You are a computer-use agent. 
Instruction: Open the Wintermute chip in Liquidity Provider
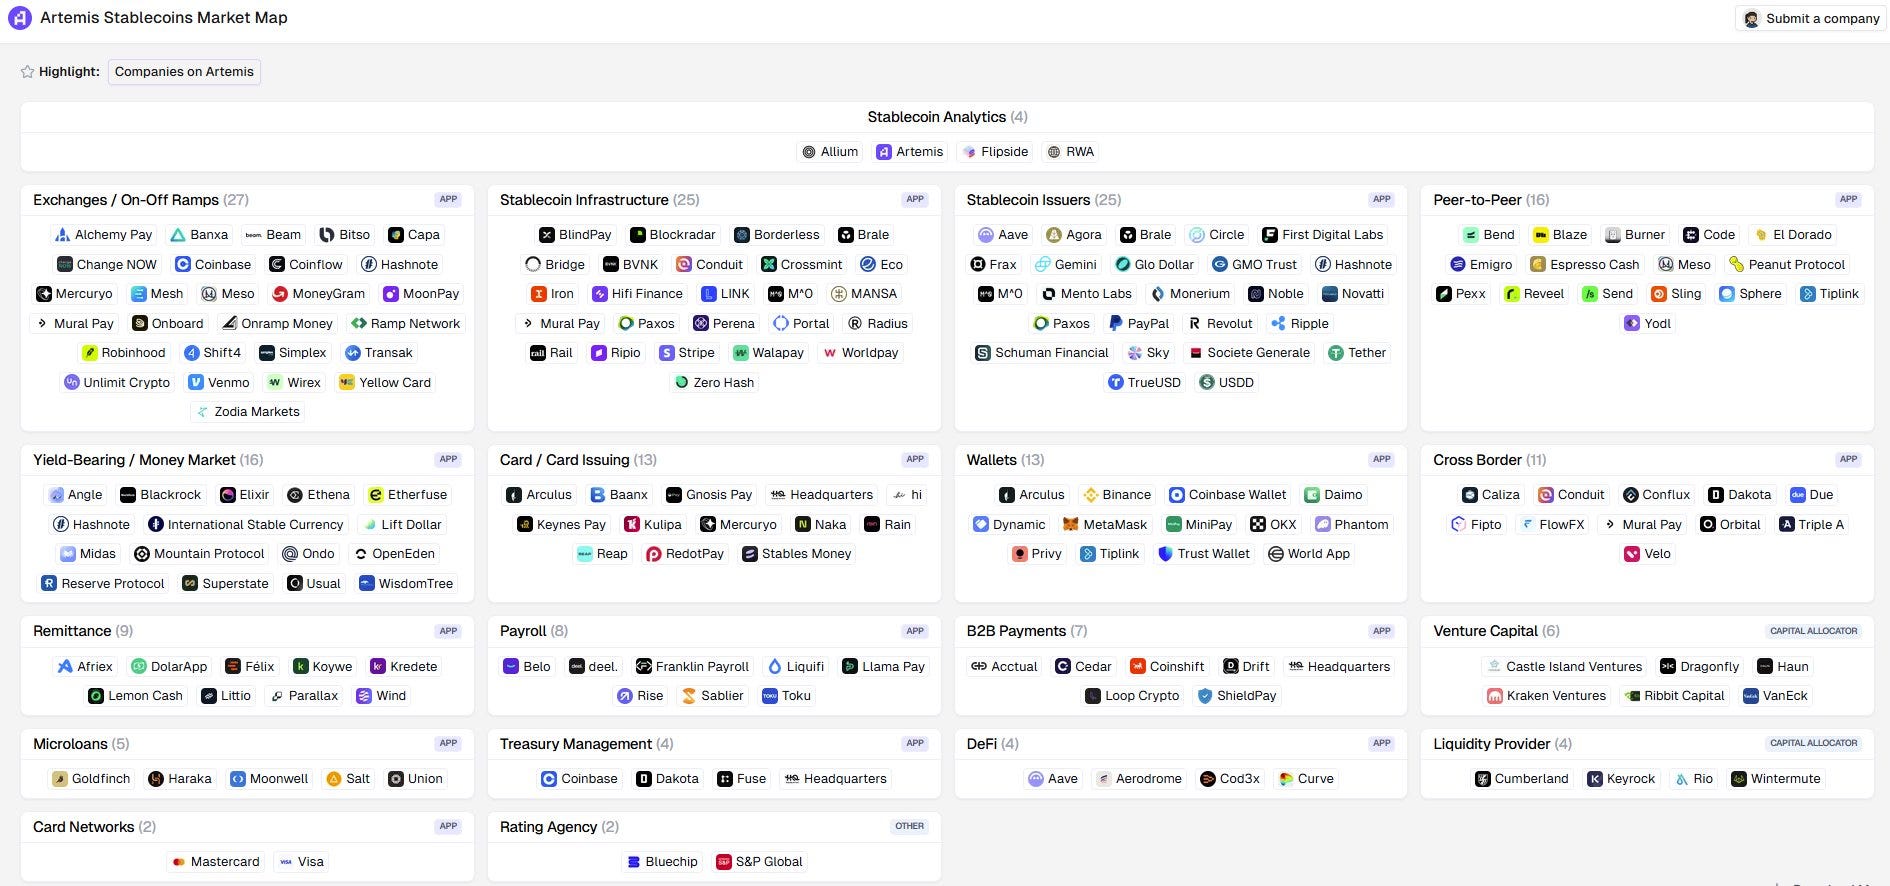(x=1776, y=779)
